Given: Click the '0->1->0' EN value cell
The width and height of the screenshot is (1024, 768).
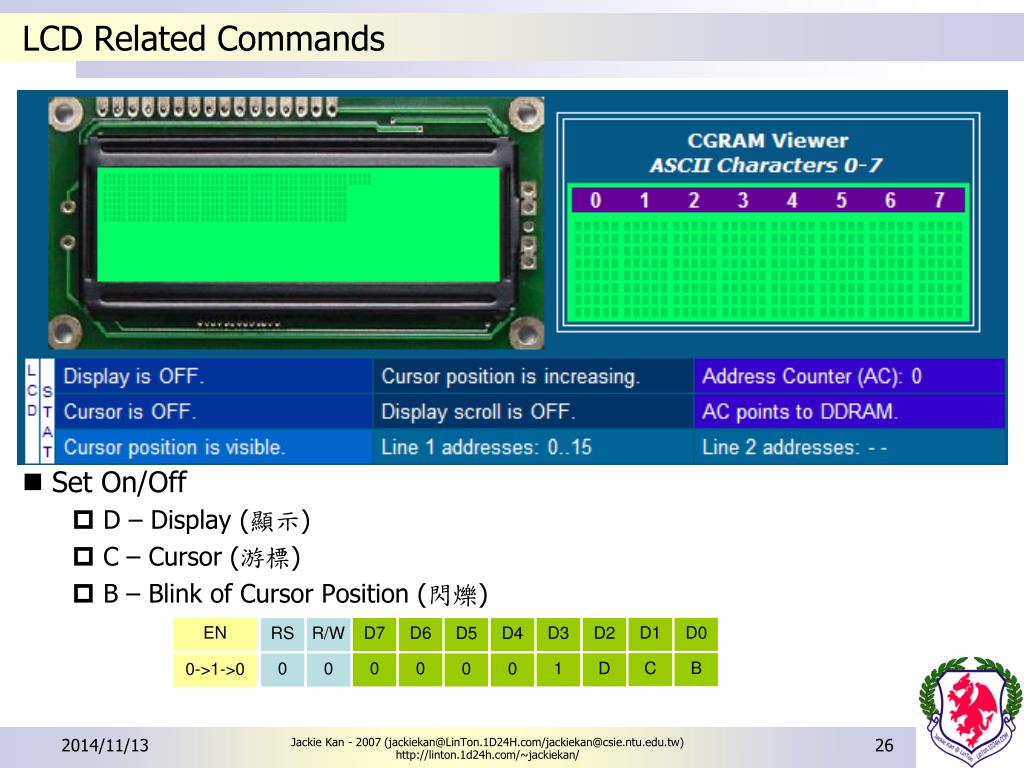Looking at the screenshot, I should pos(215,669).
